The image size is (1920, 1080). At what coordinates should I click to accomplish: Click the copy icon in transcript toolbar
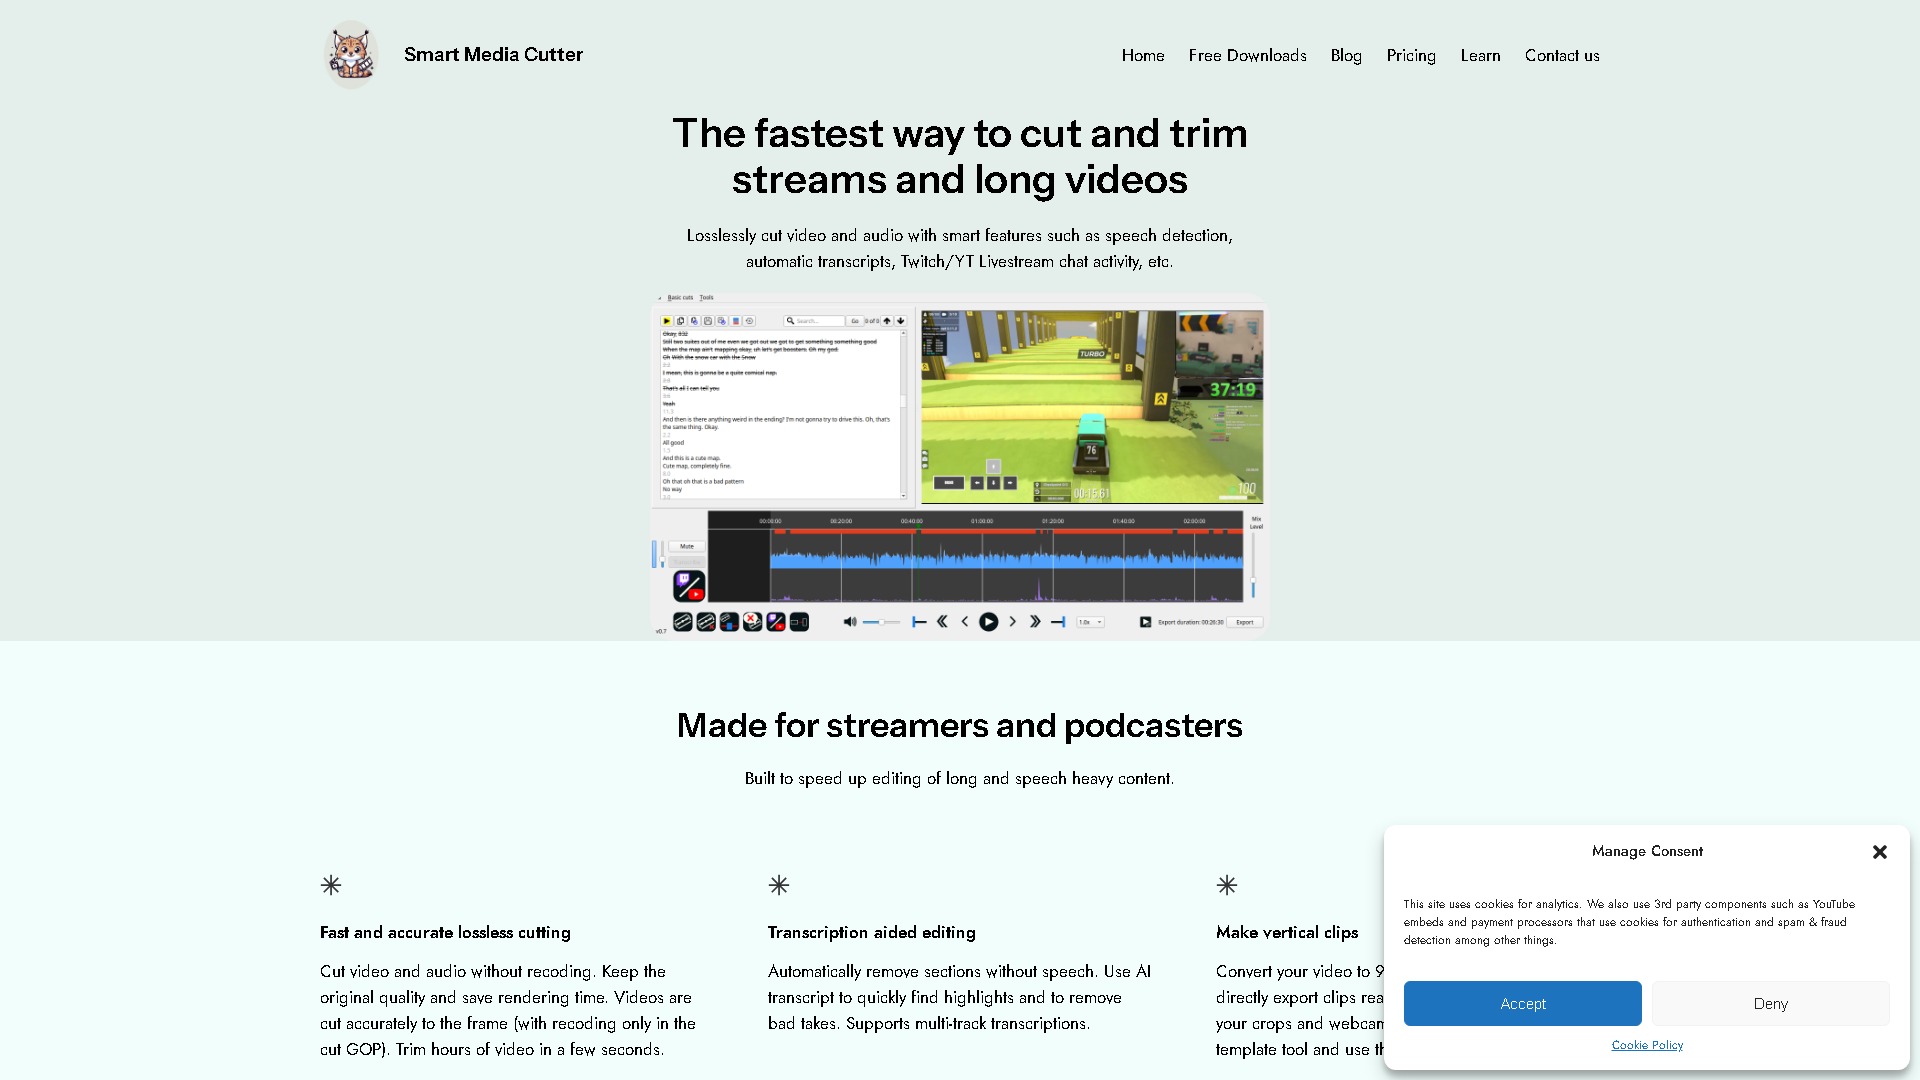click(681, 321)
